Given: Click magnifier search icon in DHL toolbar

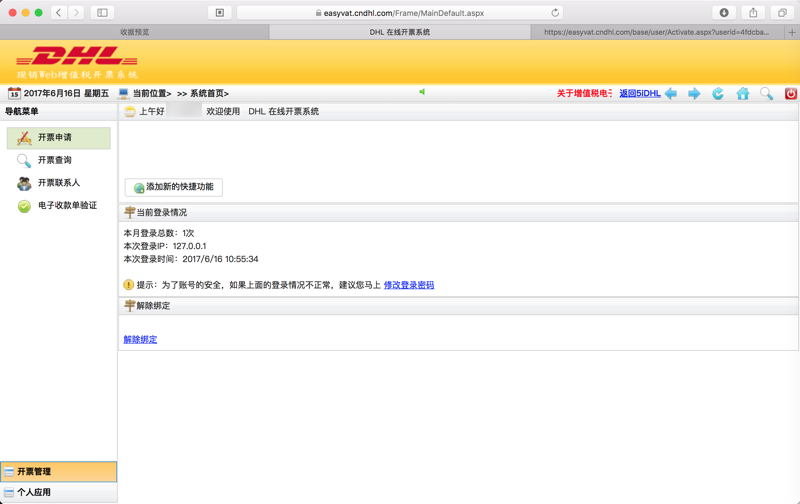Looking at the screenshot, I should point(766,93).
